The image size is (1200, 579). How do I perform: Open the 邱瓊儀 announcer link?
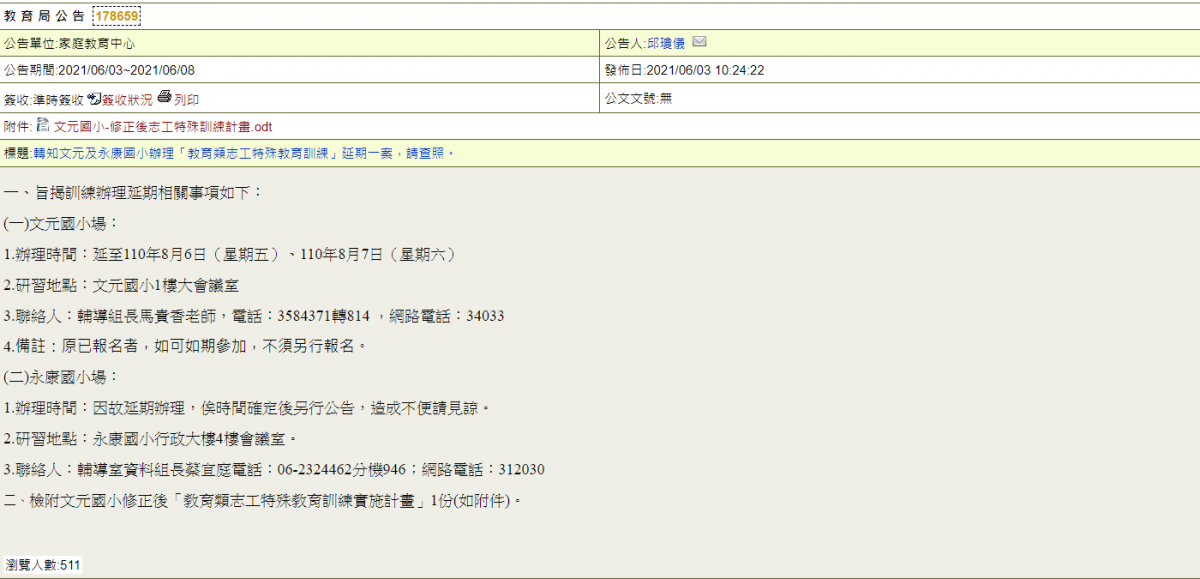[x=666, y=43]
